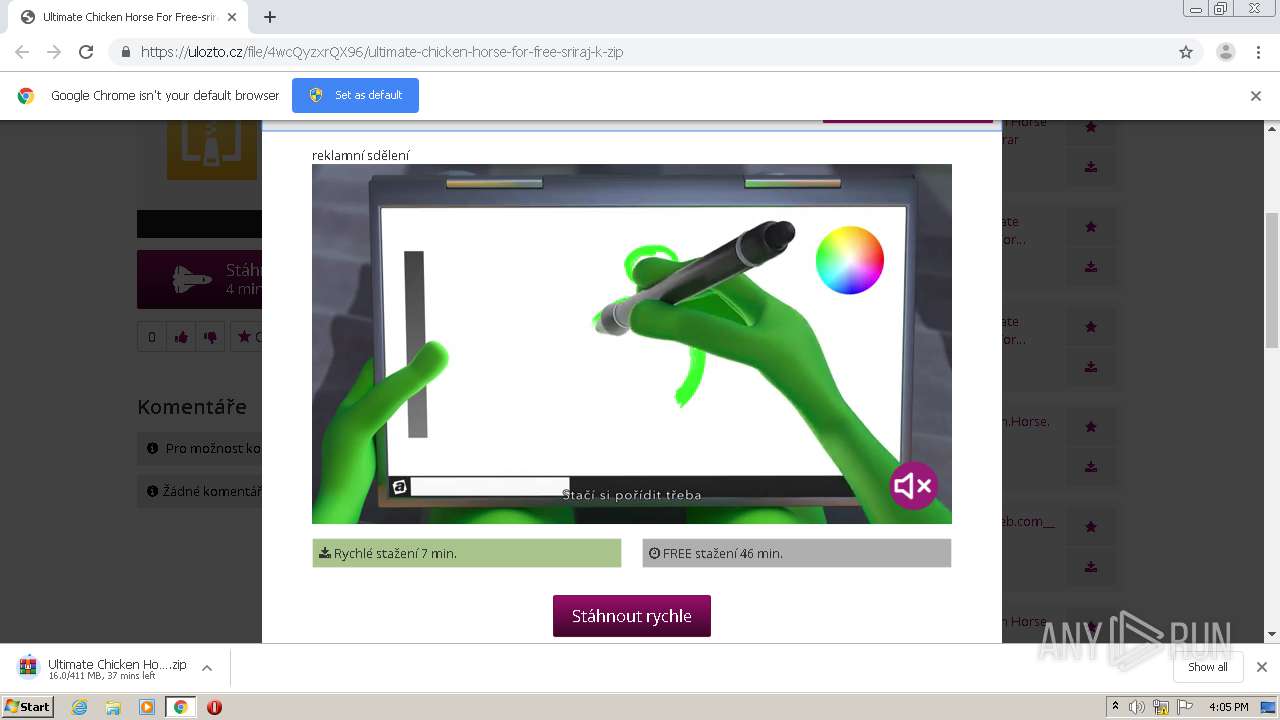
Task: Click the red Opera-style taskbar icon
Action: (214, 707)
